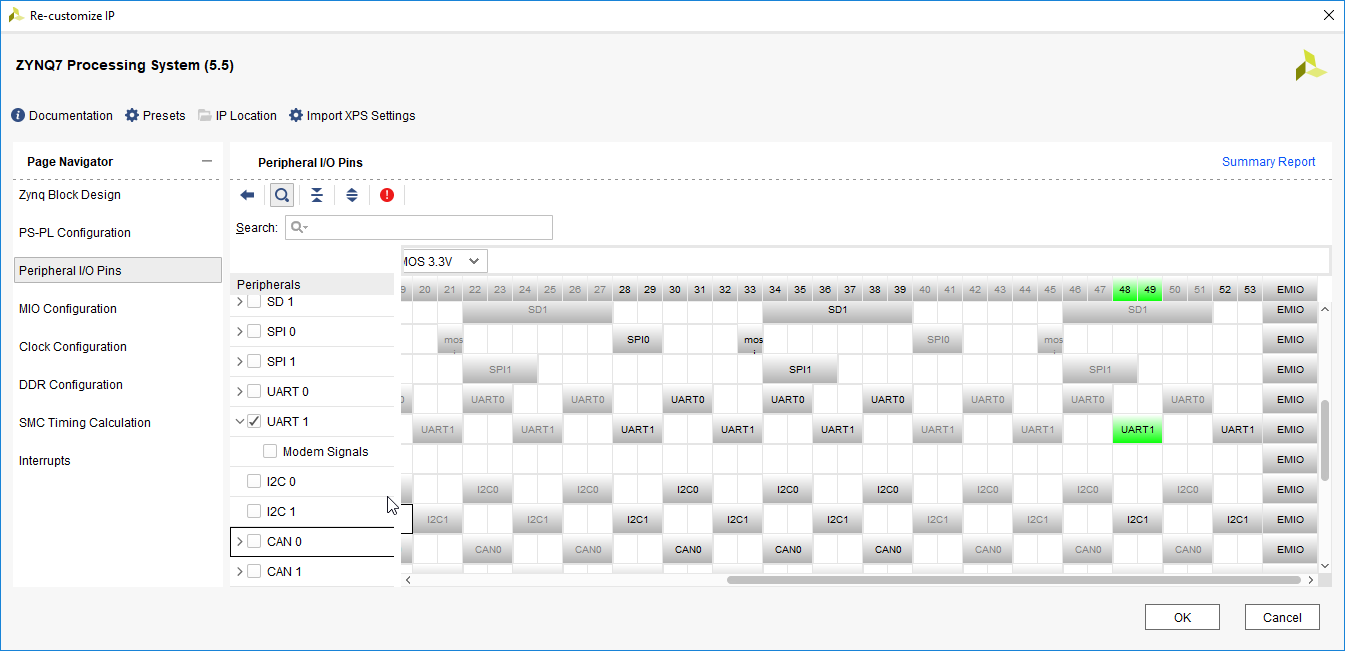
Task: Click the IP Location folder icon
Action: tap(205, 115)
